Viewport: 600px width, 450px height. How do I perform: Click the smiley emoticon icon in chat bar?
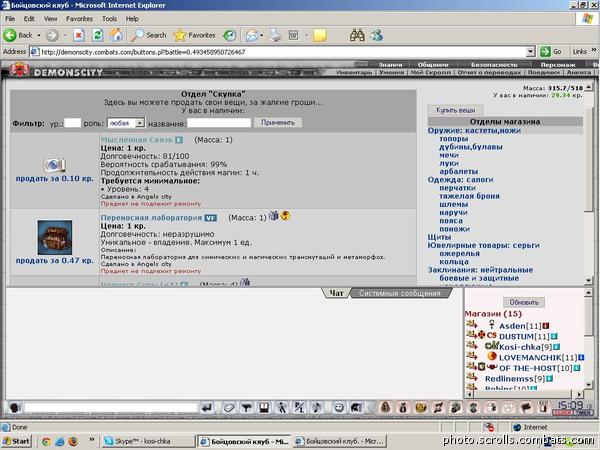[x=339, y=408]
